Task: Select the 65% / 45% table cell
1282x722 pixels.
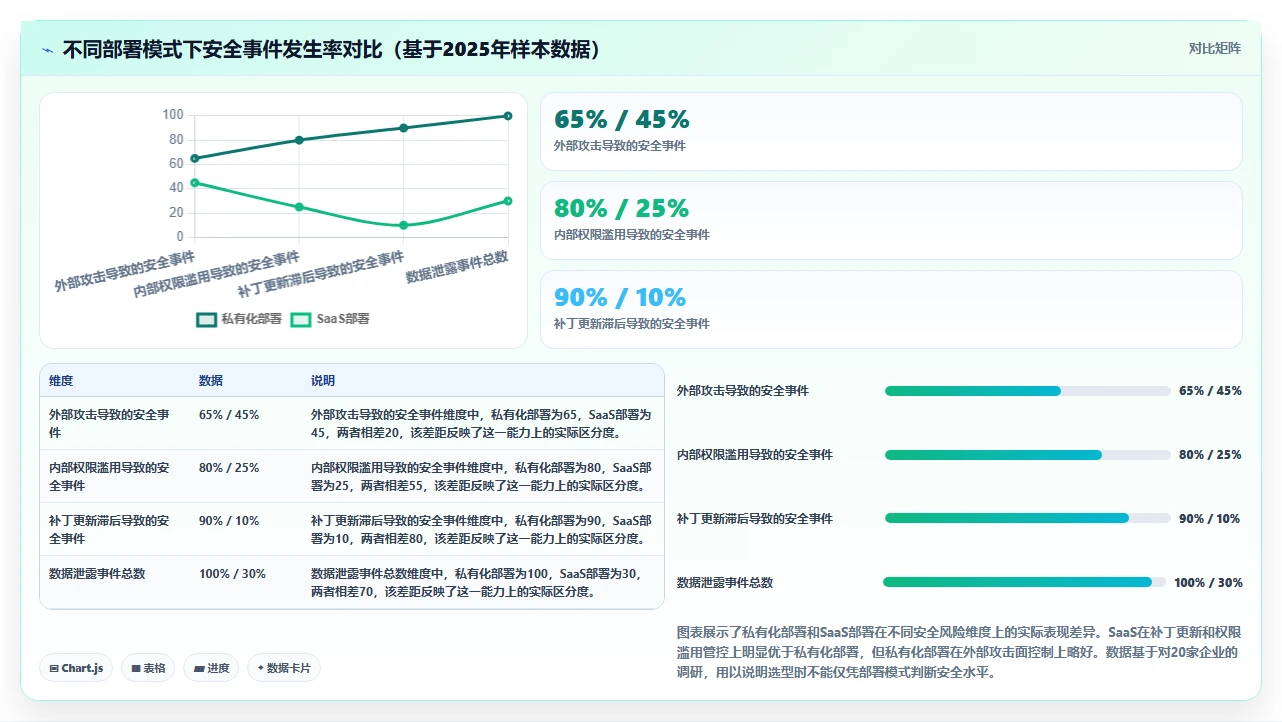Action: tap(229, 415)
